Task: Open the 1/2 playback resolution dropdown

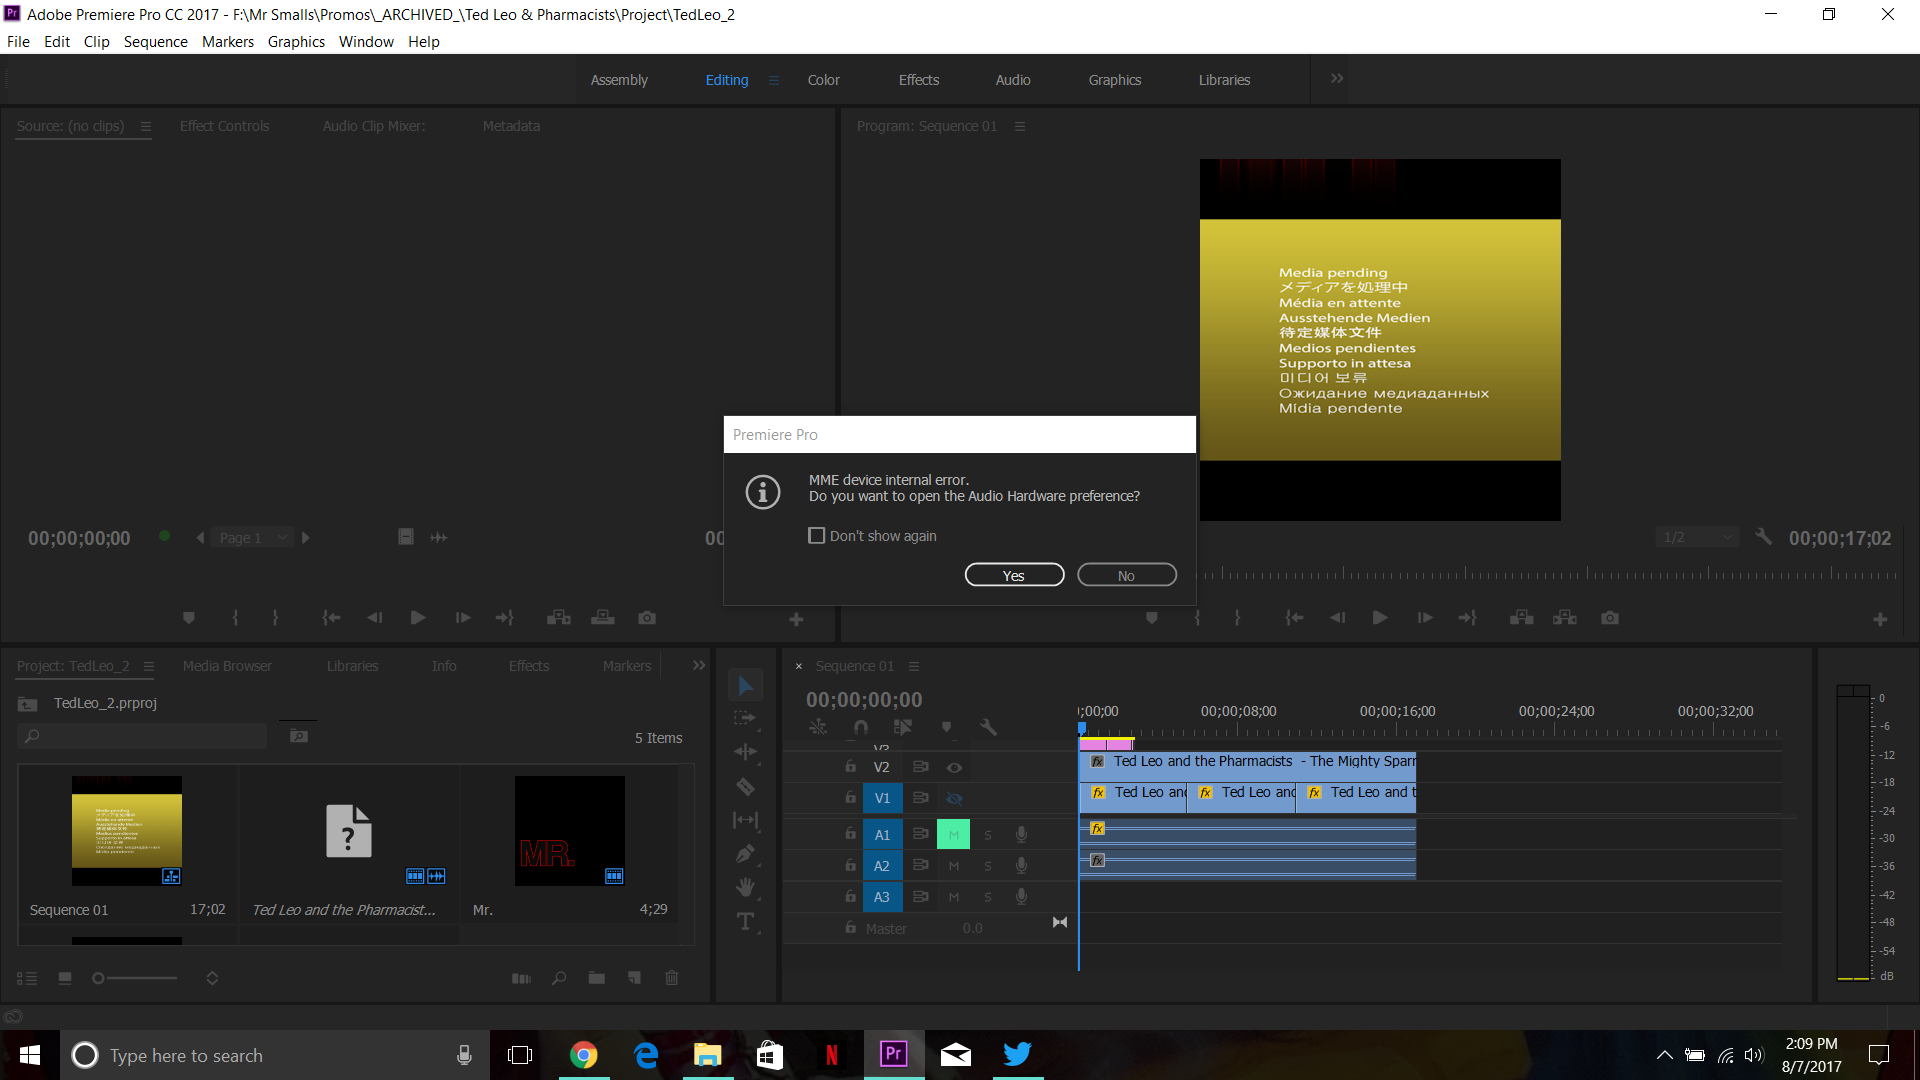Action: (1697, 537)
